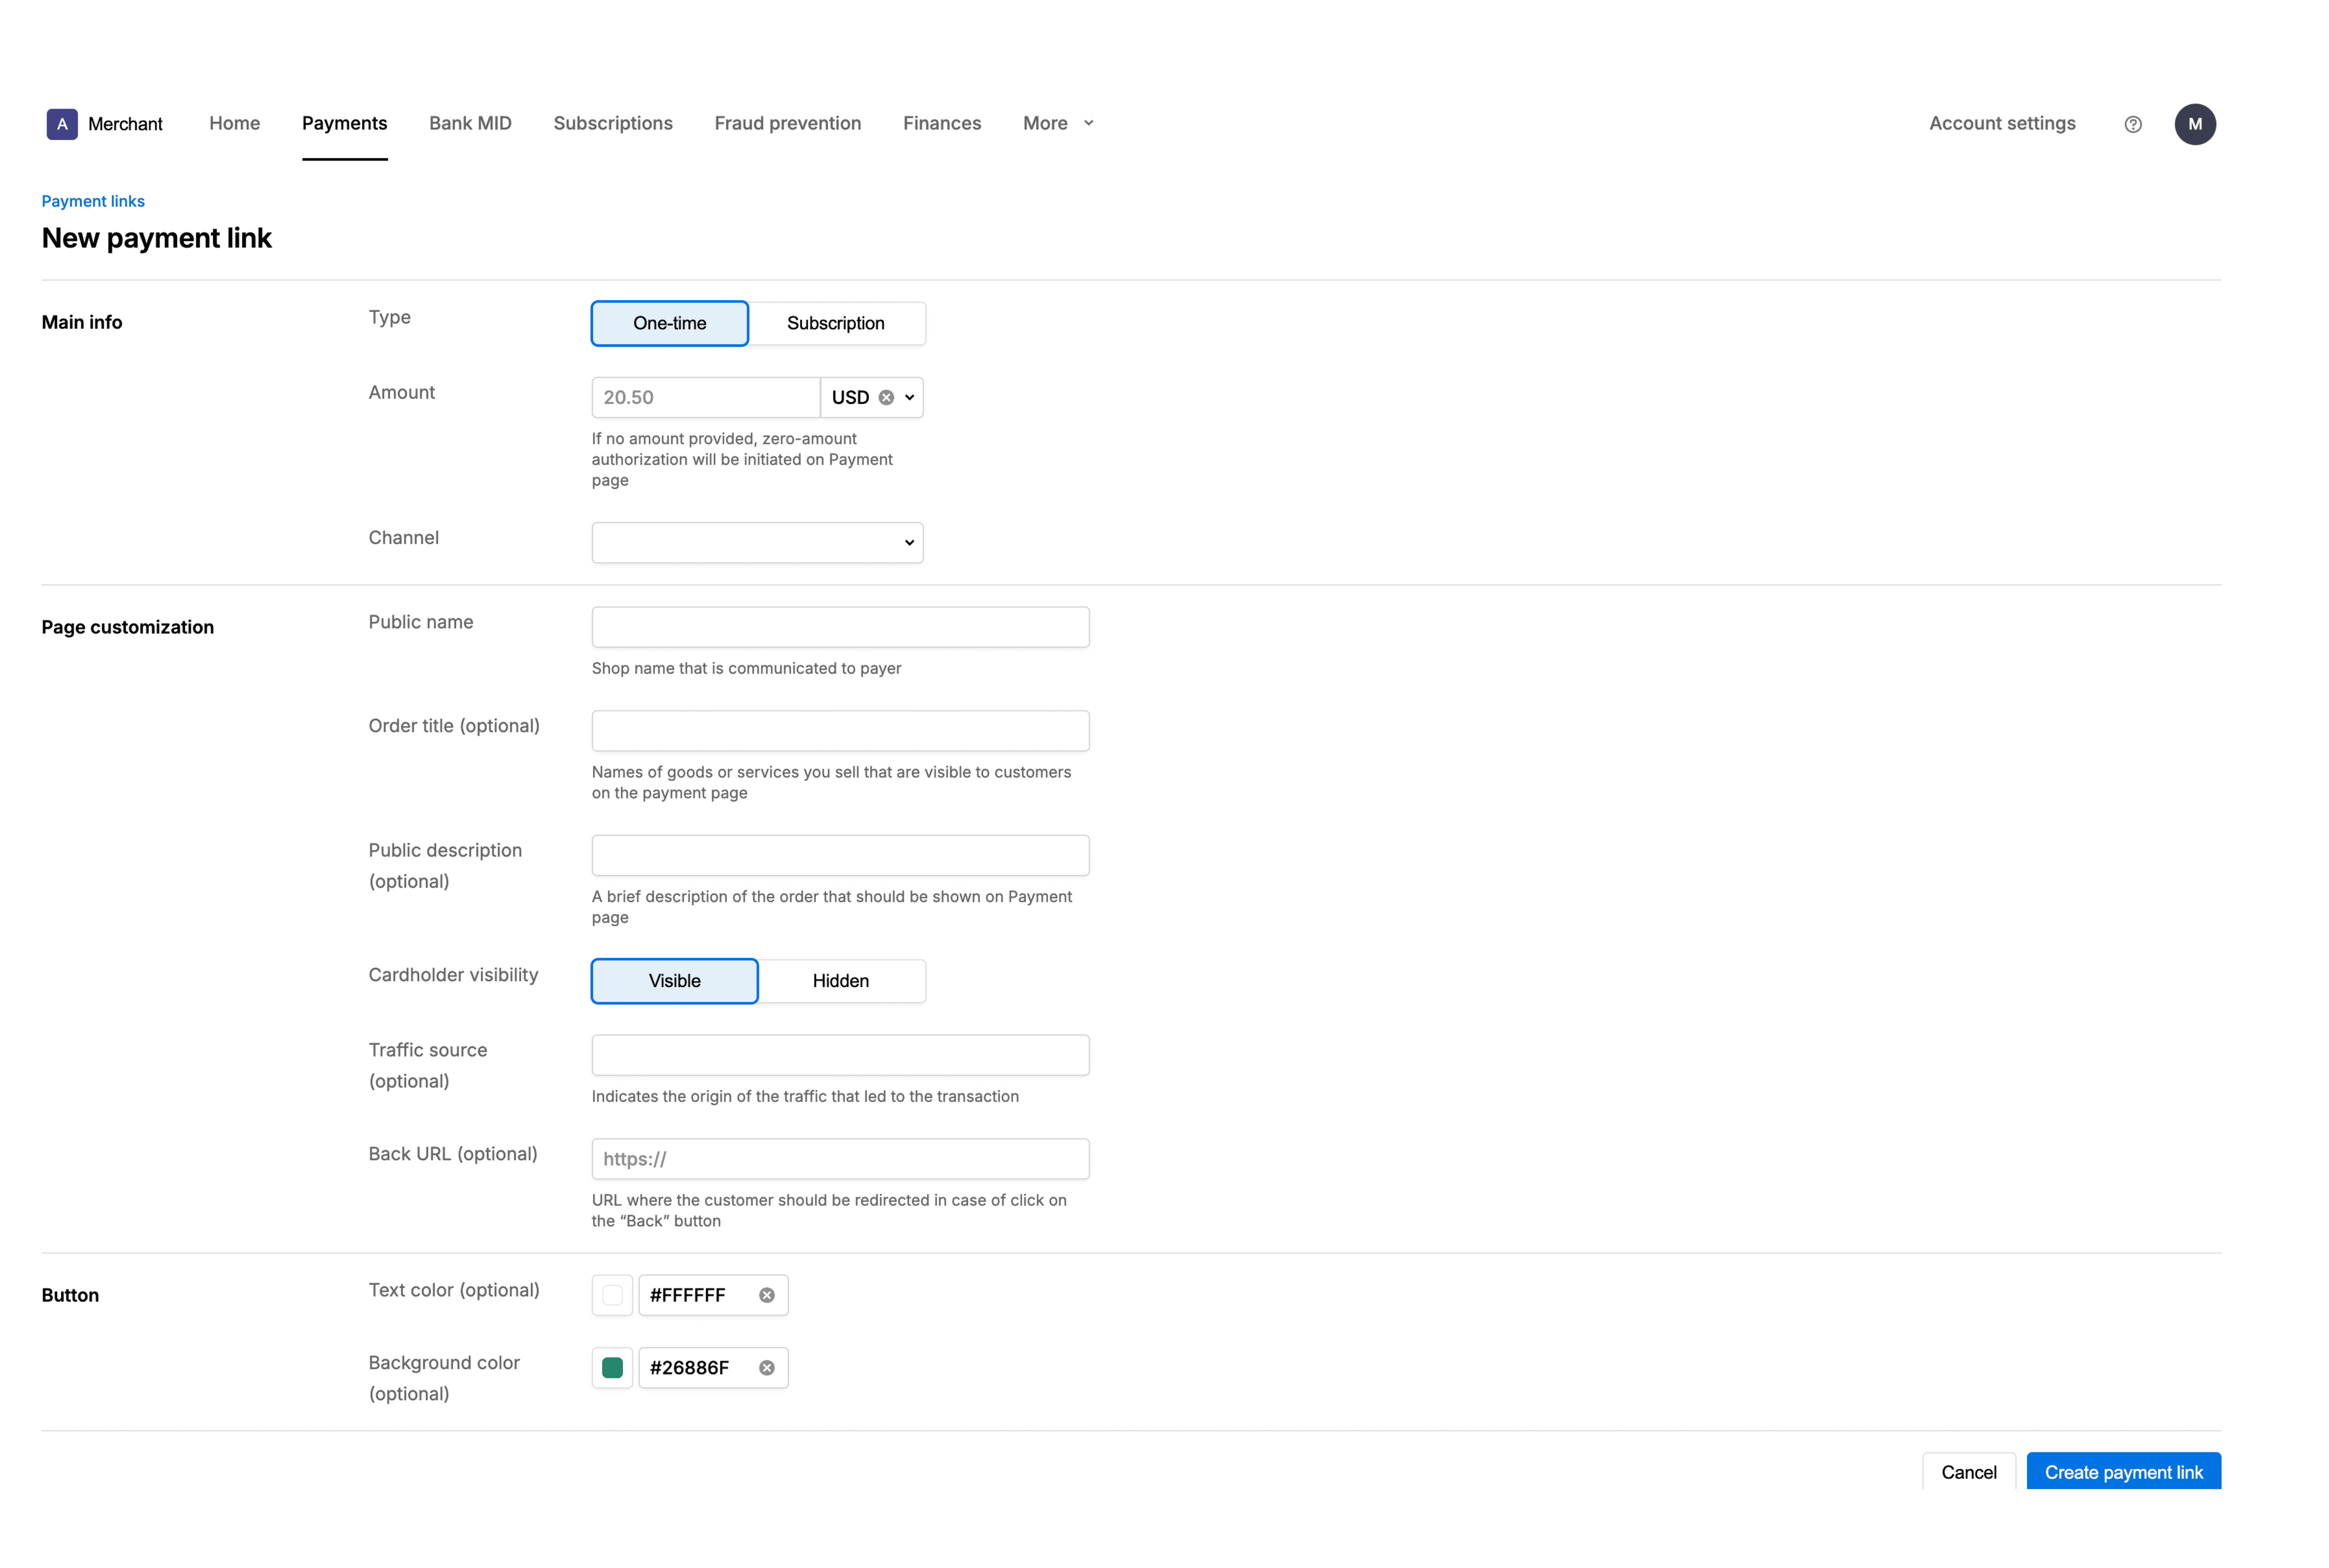Image resolution: width=2329 pixels, height=1568 pixels.
Task: Clear the #FFFFFF text color value
Action: click(x=766, y=1294)
